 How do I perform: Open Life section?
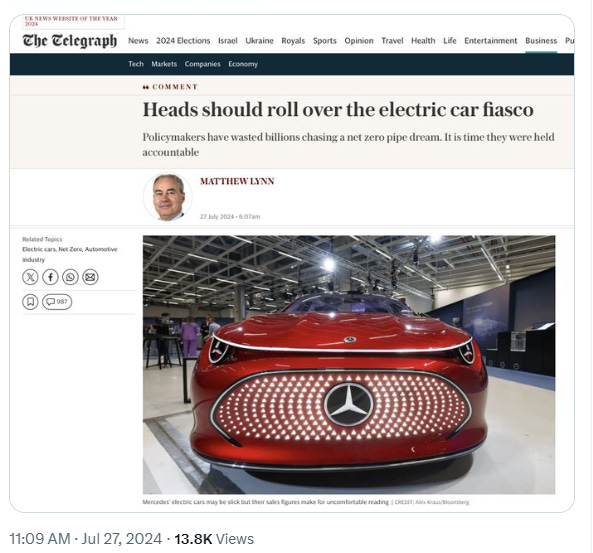(x=450, y=41)
